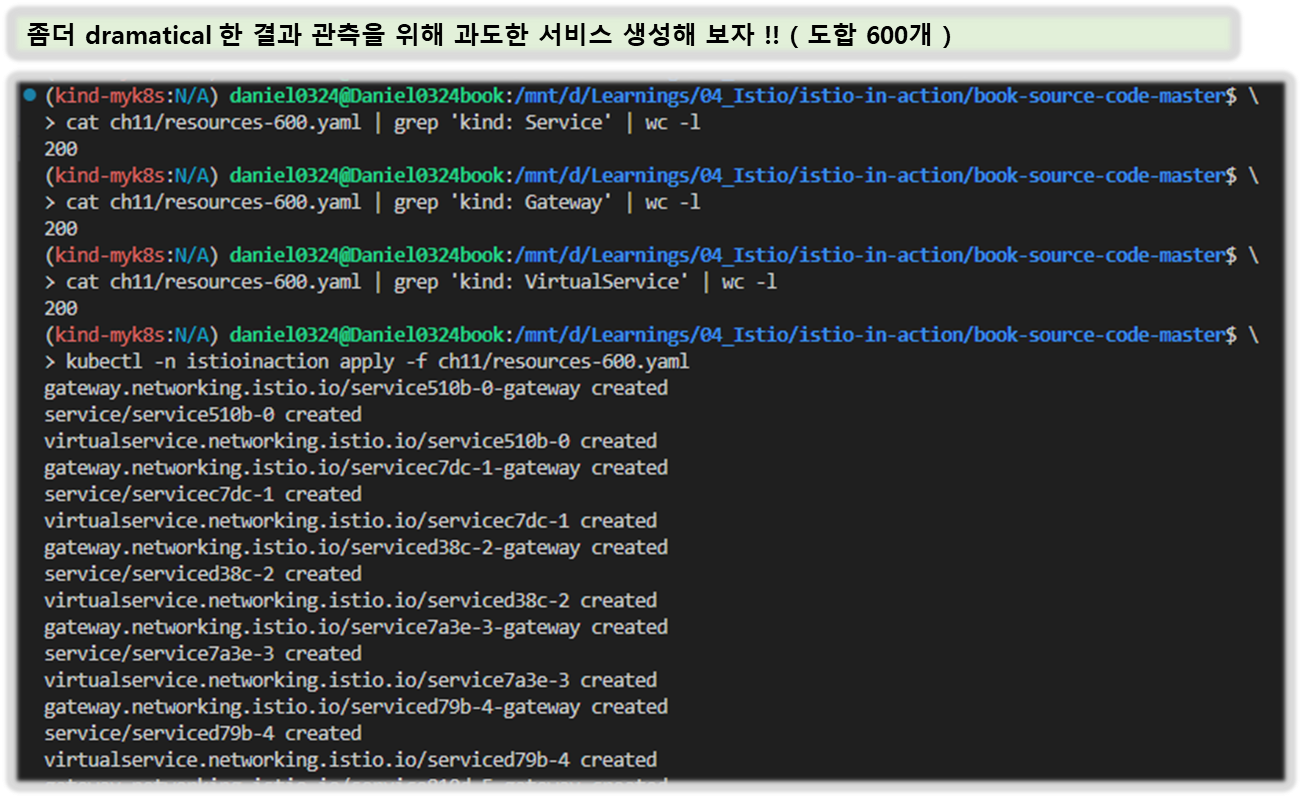Click line 'service510b-0-gateway created'
The image size is (1302, 798).
tap(356, 388)
